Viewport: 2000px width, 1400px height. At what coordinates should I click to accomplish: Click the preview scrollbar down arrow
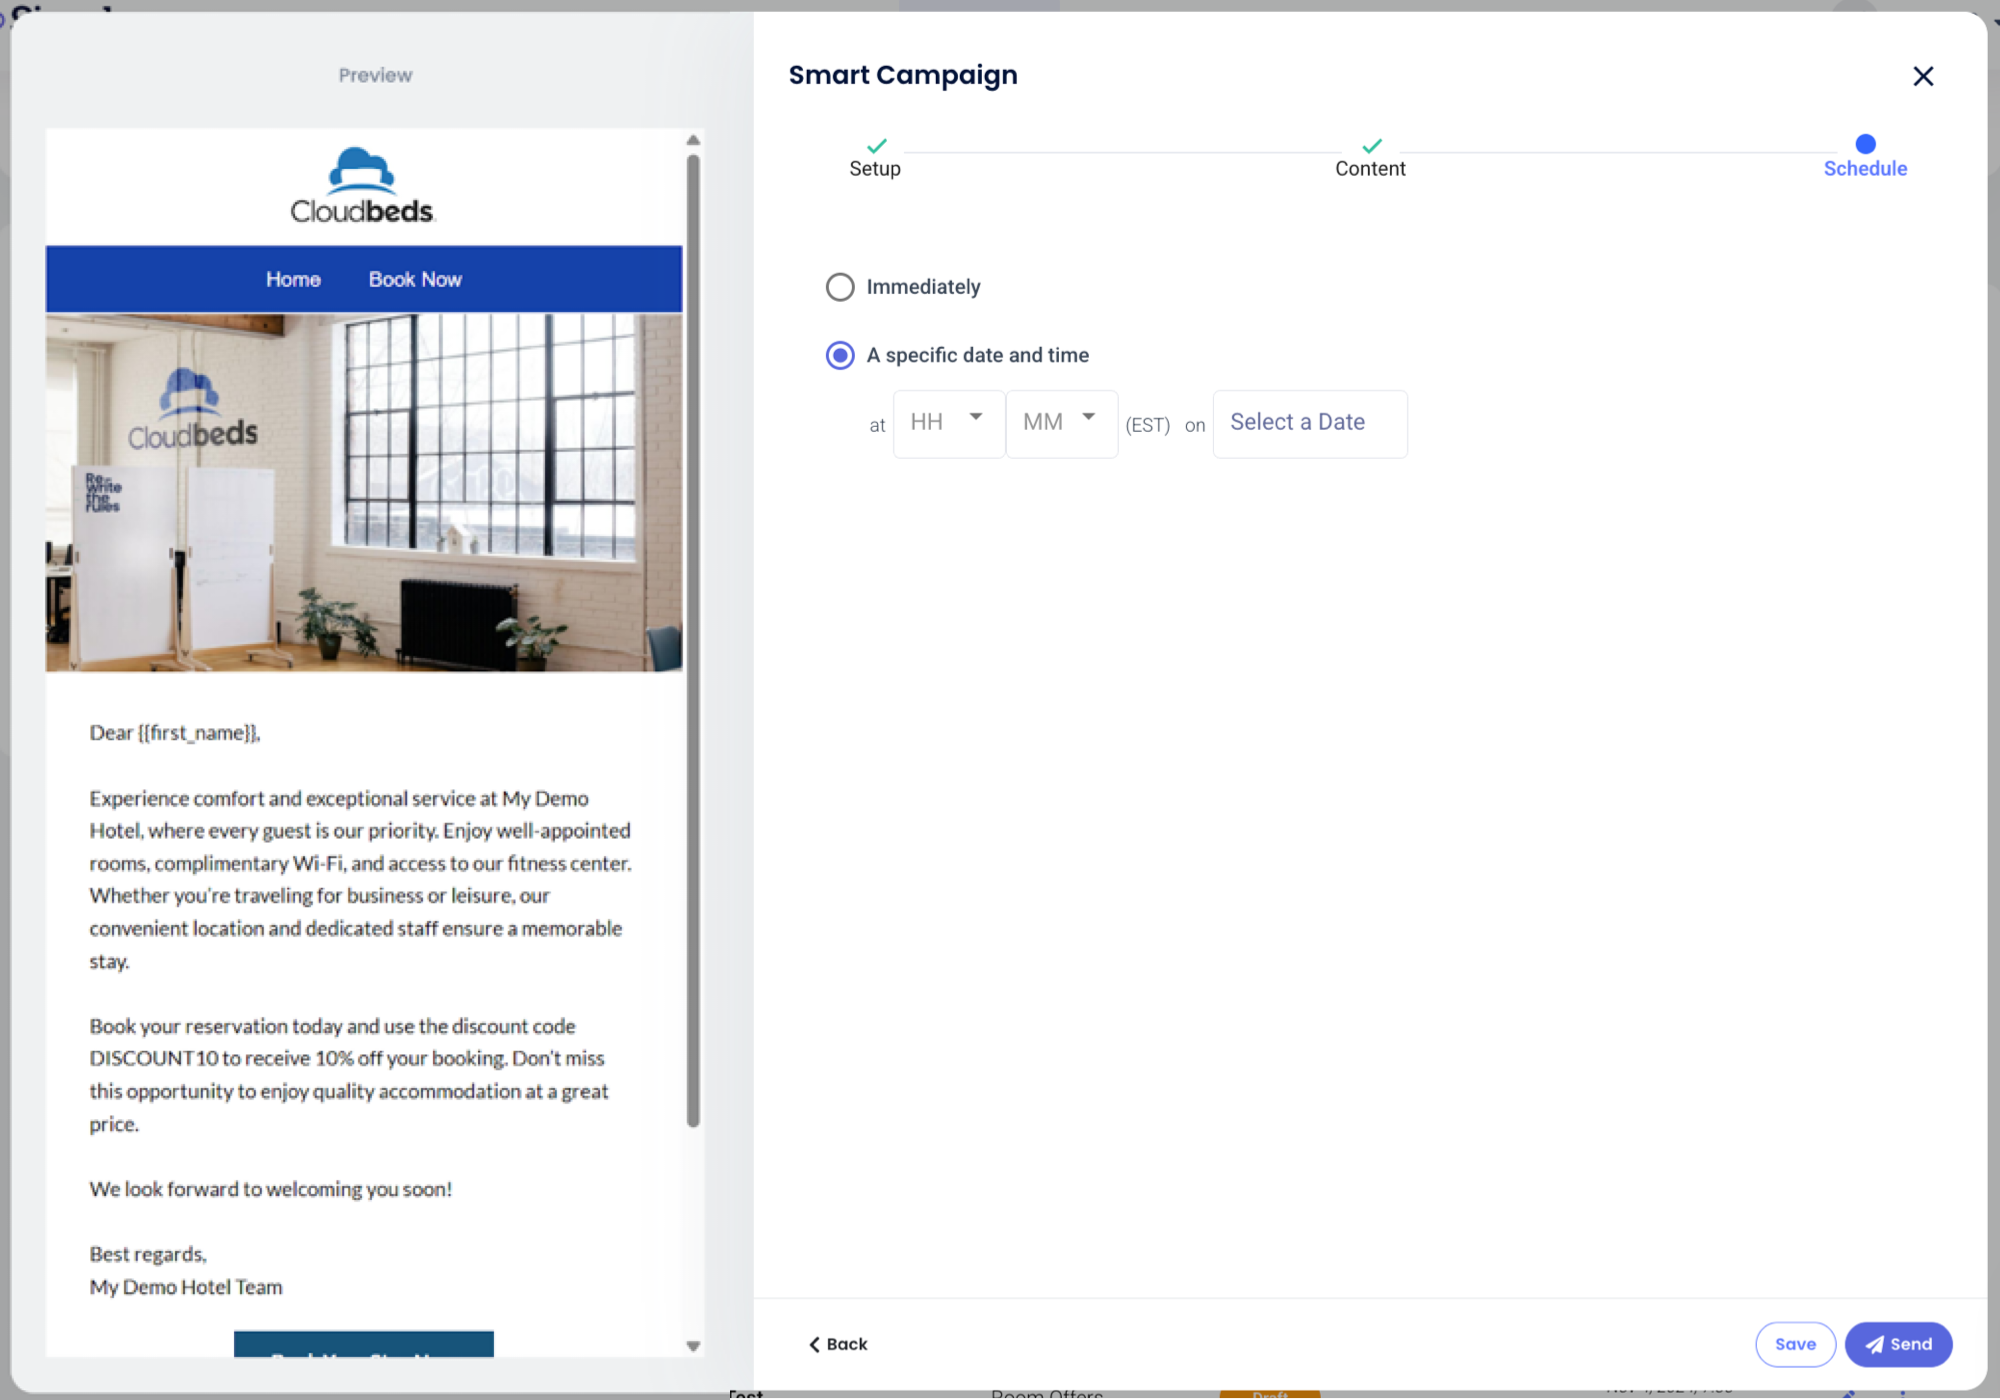[693, 1346]
